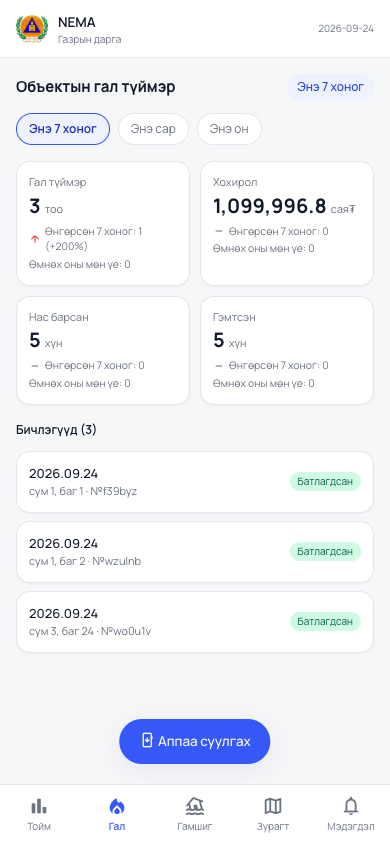Open the record №f39byz
The height and width of the screenshot is (844, 390).
point(195,482)
